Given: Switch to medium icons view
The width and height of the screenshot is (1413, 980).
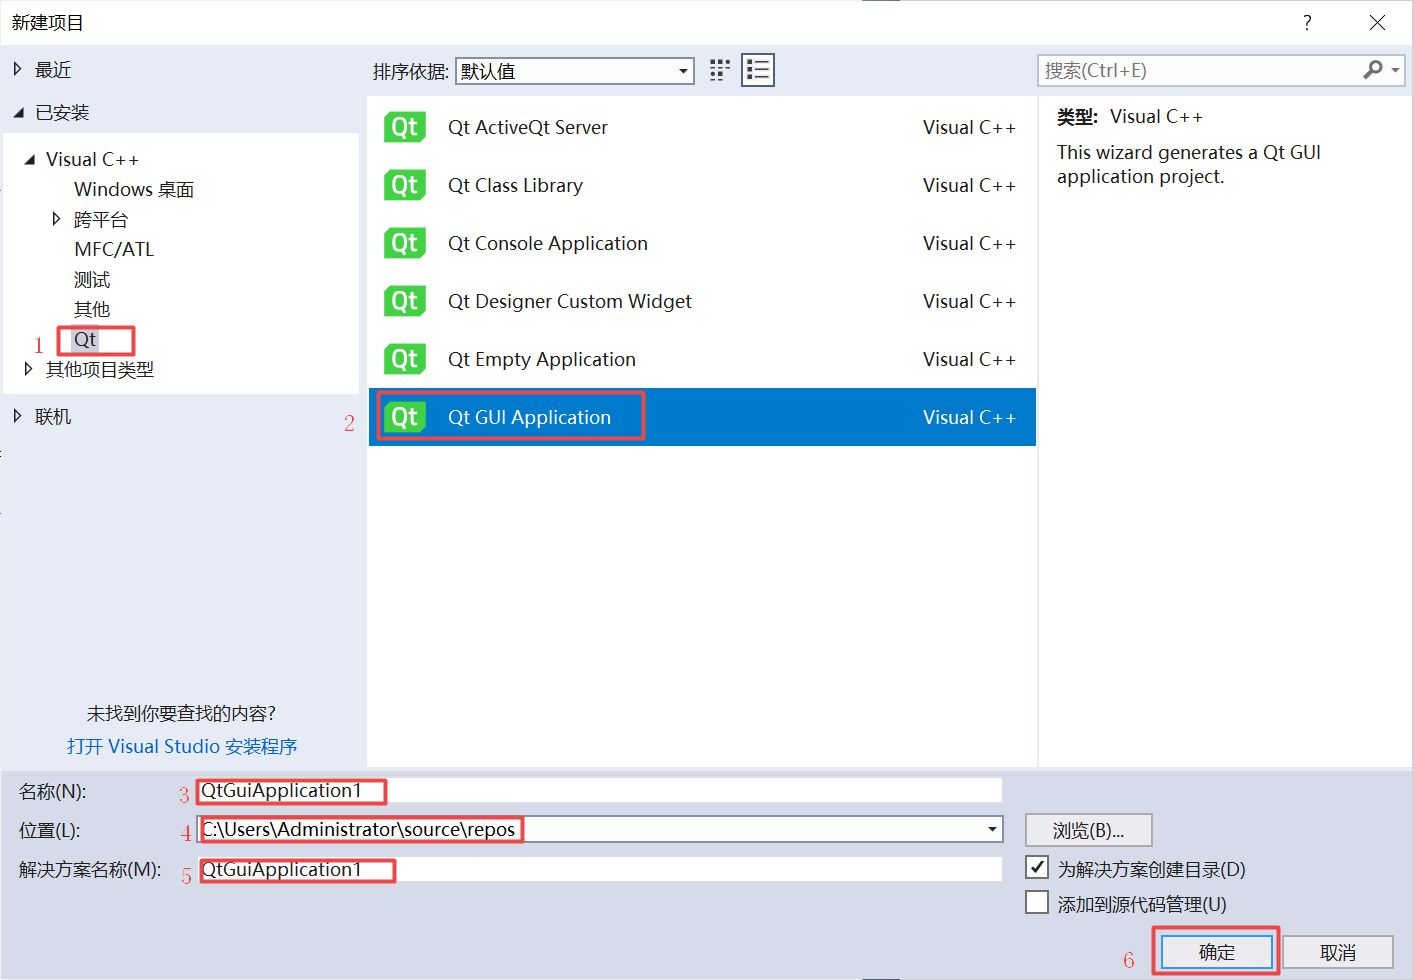Looking at the screenshot, I should click(719, 70).
